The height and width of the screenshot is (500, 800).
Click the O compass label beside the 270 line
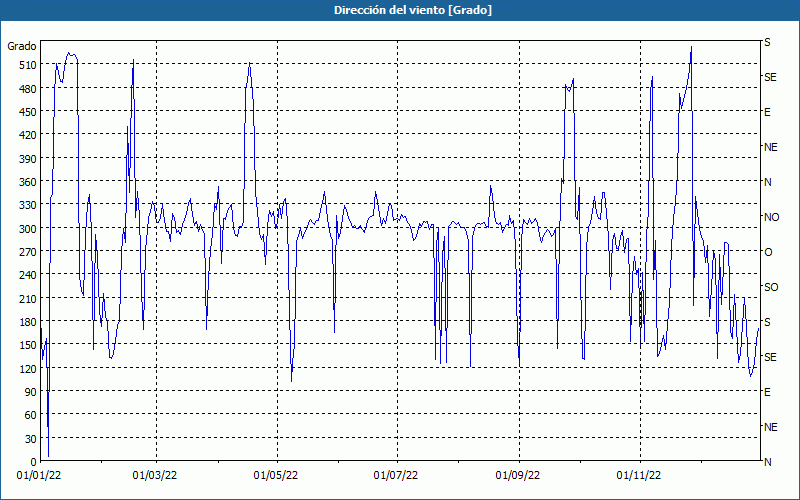tap(768, 253)
